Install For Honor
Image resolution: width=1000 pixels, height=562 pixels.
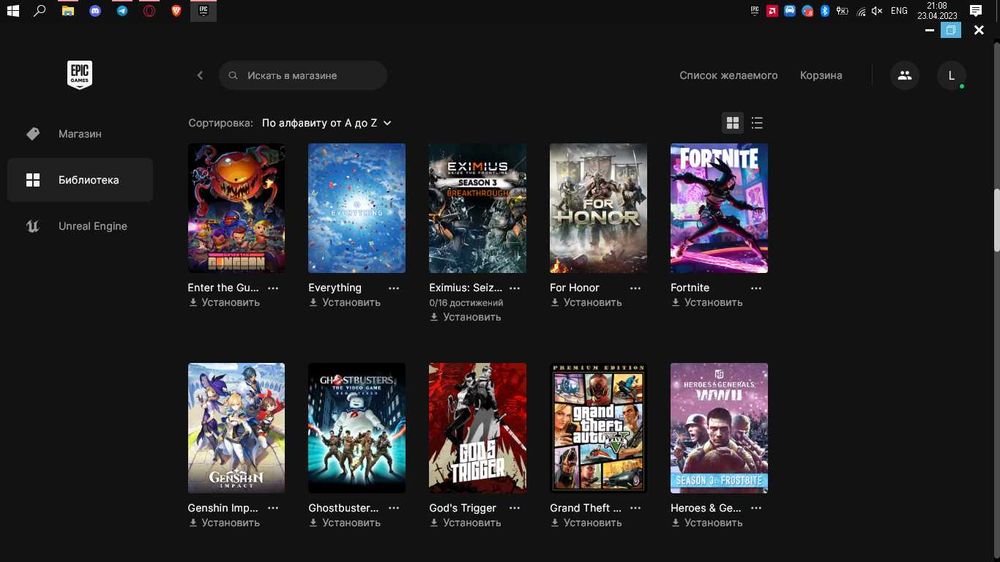click(586, 302)
